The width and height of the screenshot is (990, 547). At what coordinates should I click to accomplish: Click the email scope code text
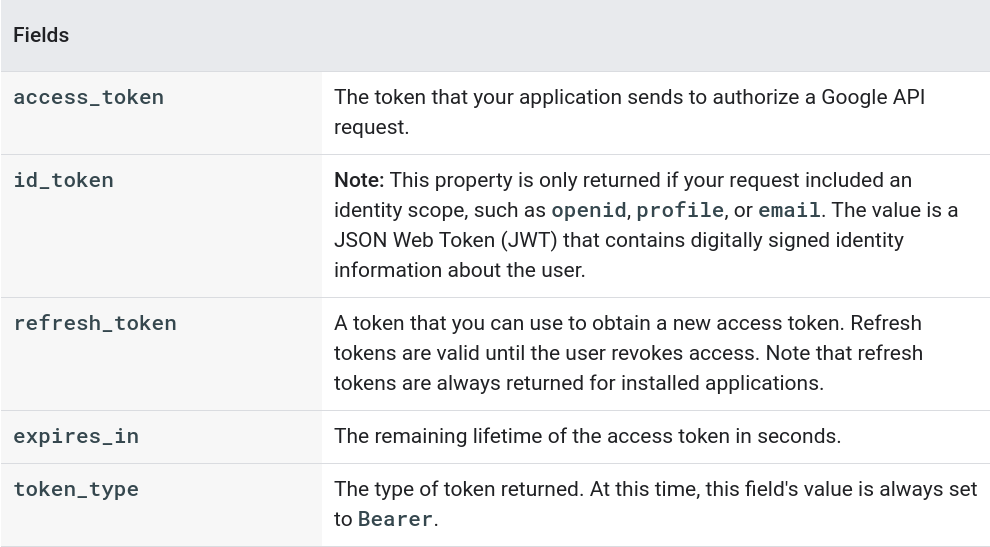point(789,210)
